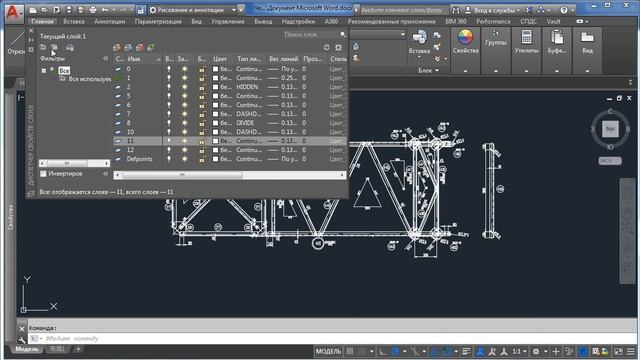
Task: Create a new layer with New Layer icon
Action: pos(117,48)
